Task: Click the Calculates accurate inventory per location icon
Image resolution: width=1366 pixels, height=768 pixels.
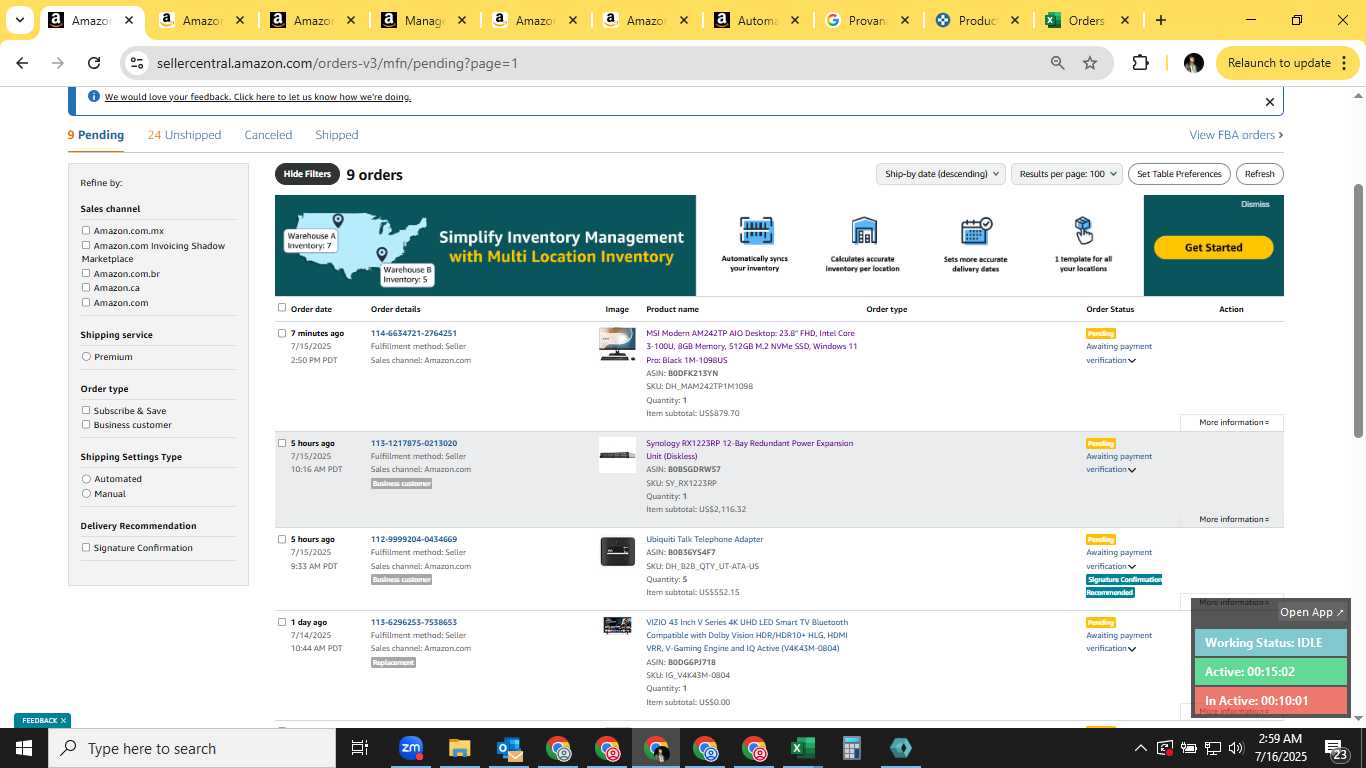Action: pos(864,231)
